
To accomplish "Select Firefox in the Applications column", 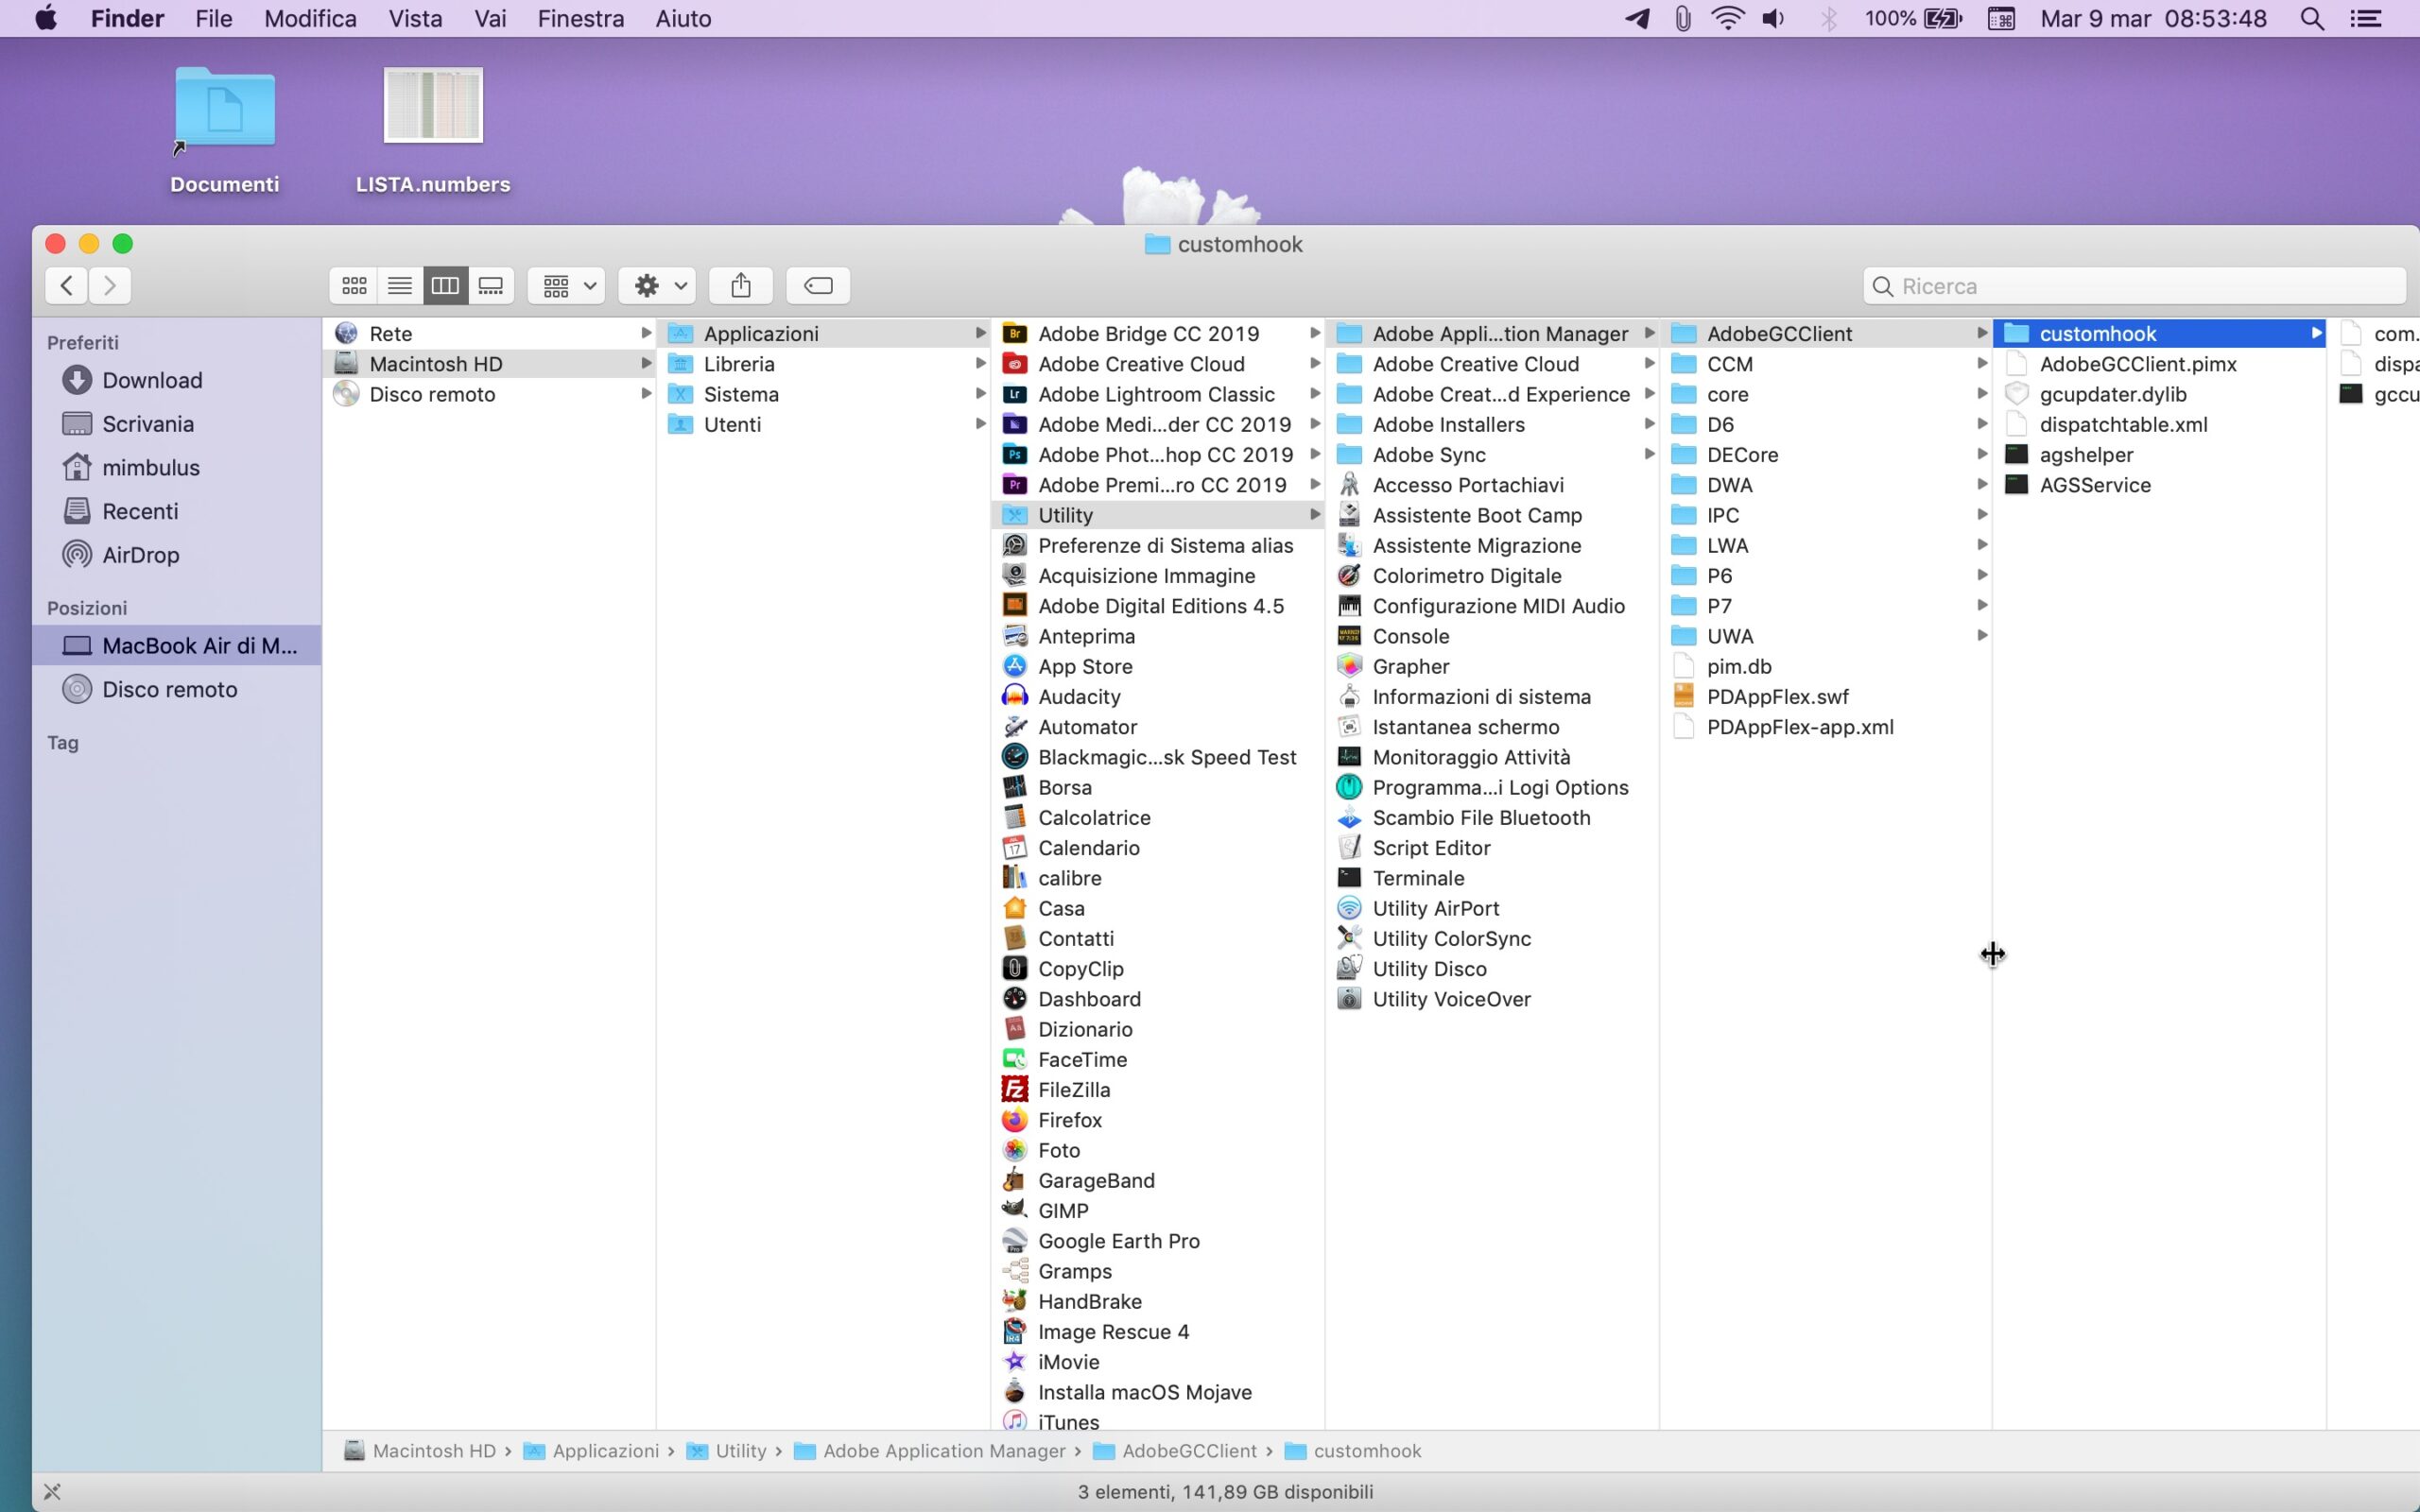I will point(1069,1120).
